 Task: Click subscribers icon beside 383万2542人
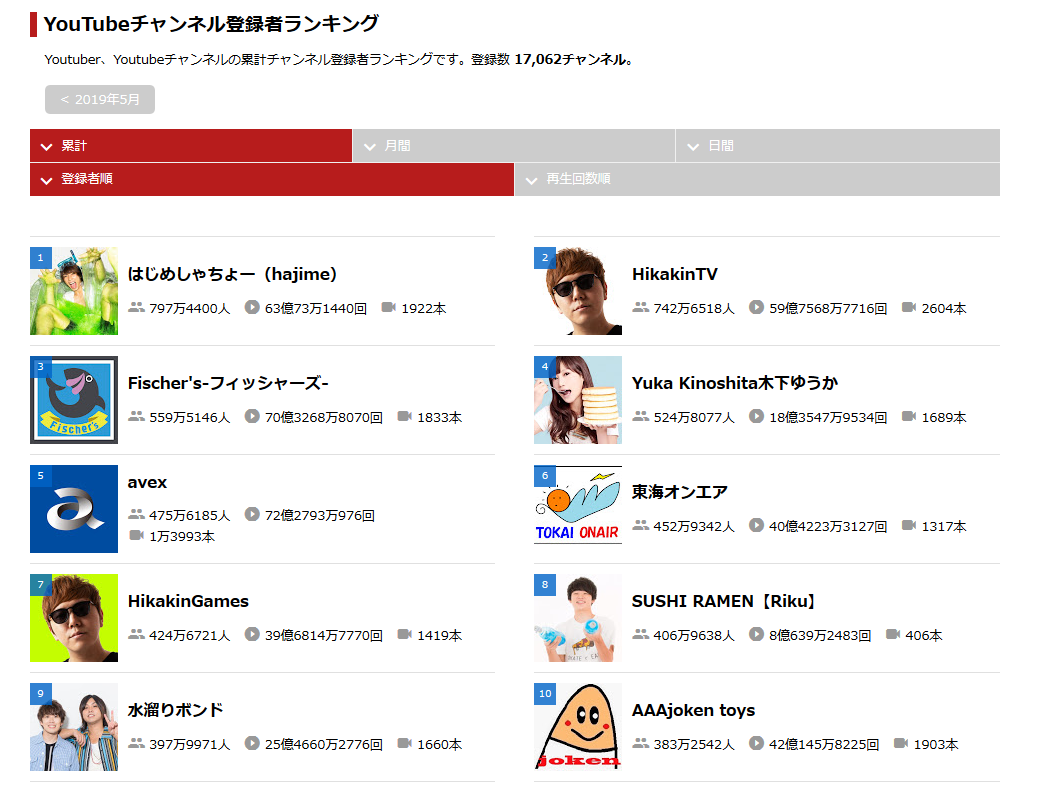640,743
